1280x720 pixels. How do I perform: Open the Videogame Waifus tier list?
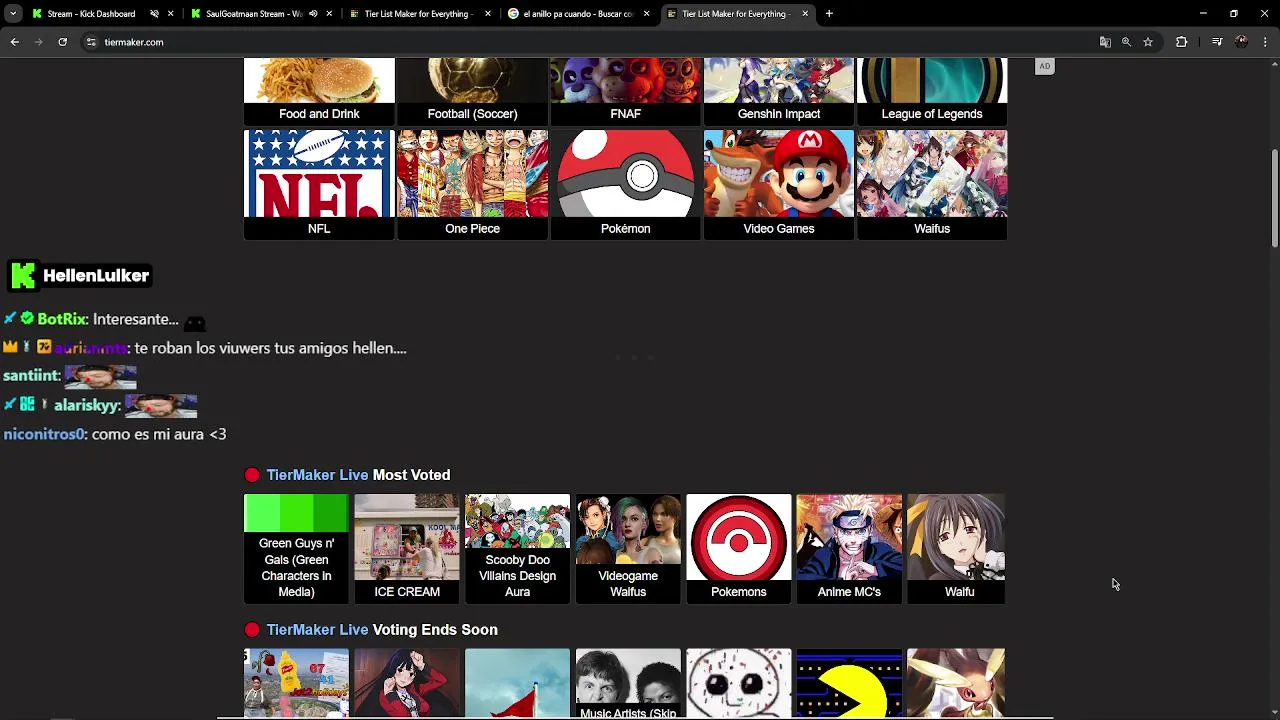pos(628,549)
